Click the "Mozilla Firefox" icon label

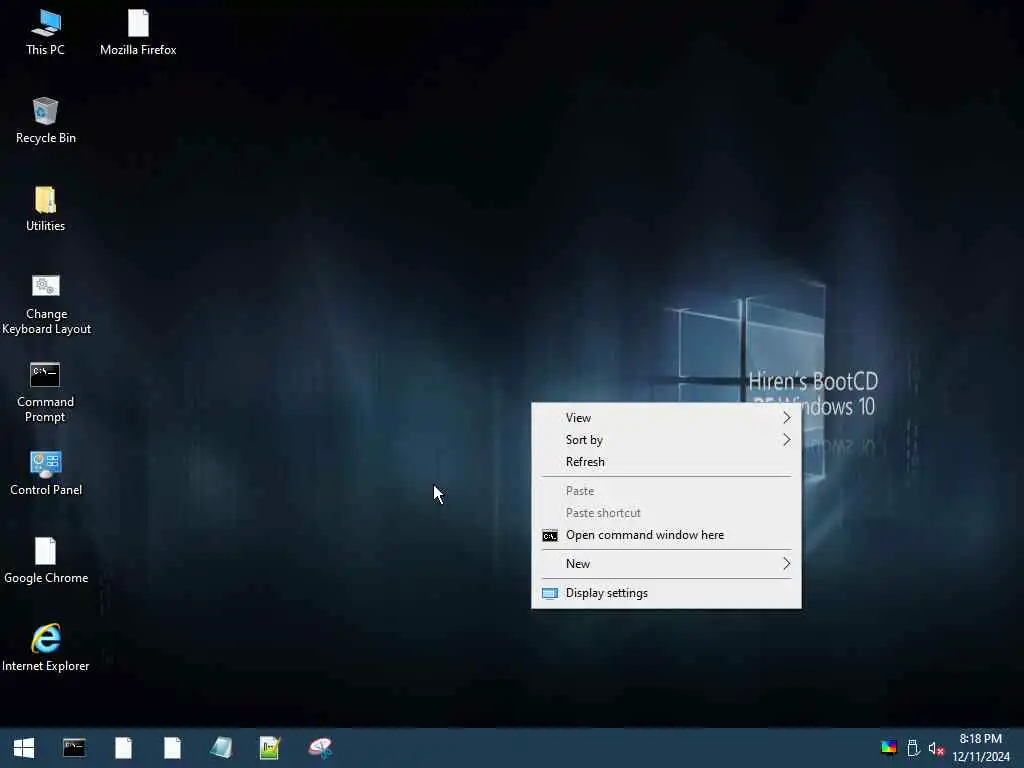[x=138, y=50]
